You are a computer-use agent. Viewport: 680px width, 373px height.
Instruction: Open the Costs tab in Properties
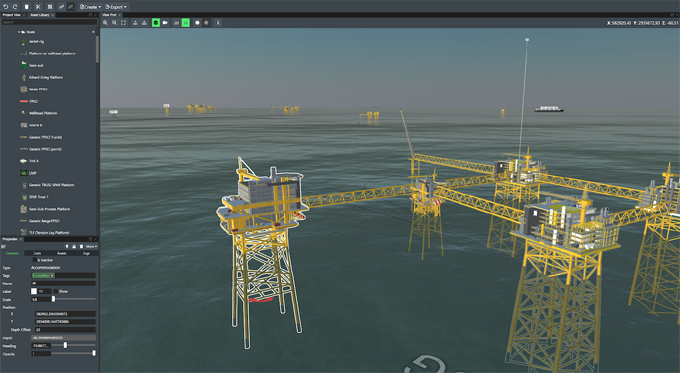pos(37,253)
